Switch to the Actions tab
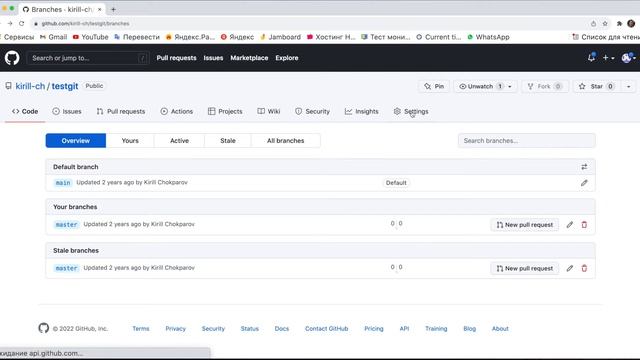Image resolution: width=640 pixels, height=360 pixels. (x=177, y=111)
